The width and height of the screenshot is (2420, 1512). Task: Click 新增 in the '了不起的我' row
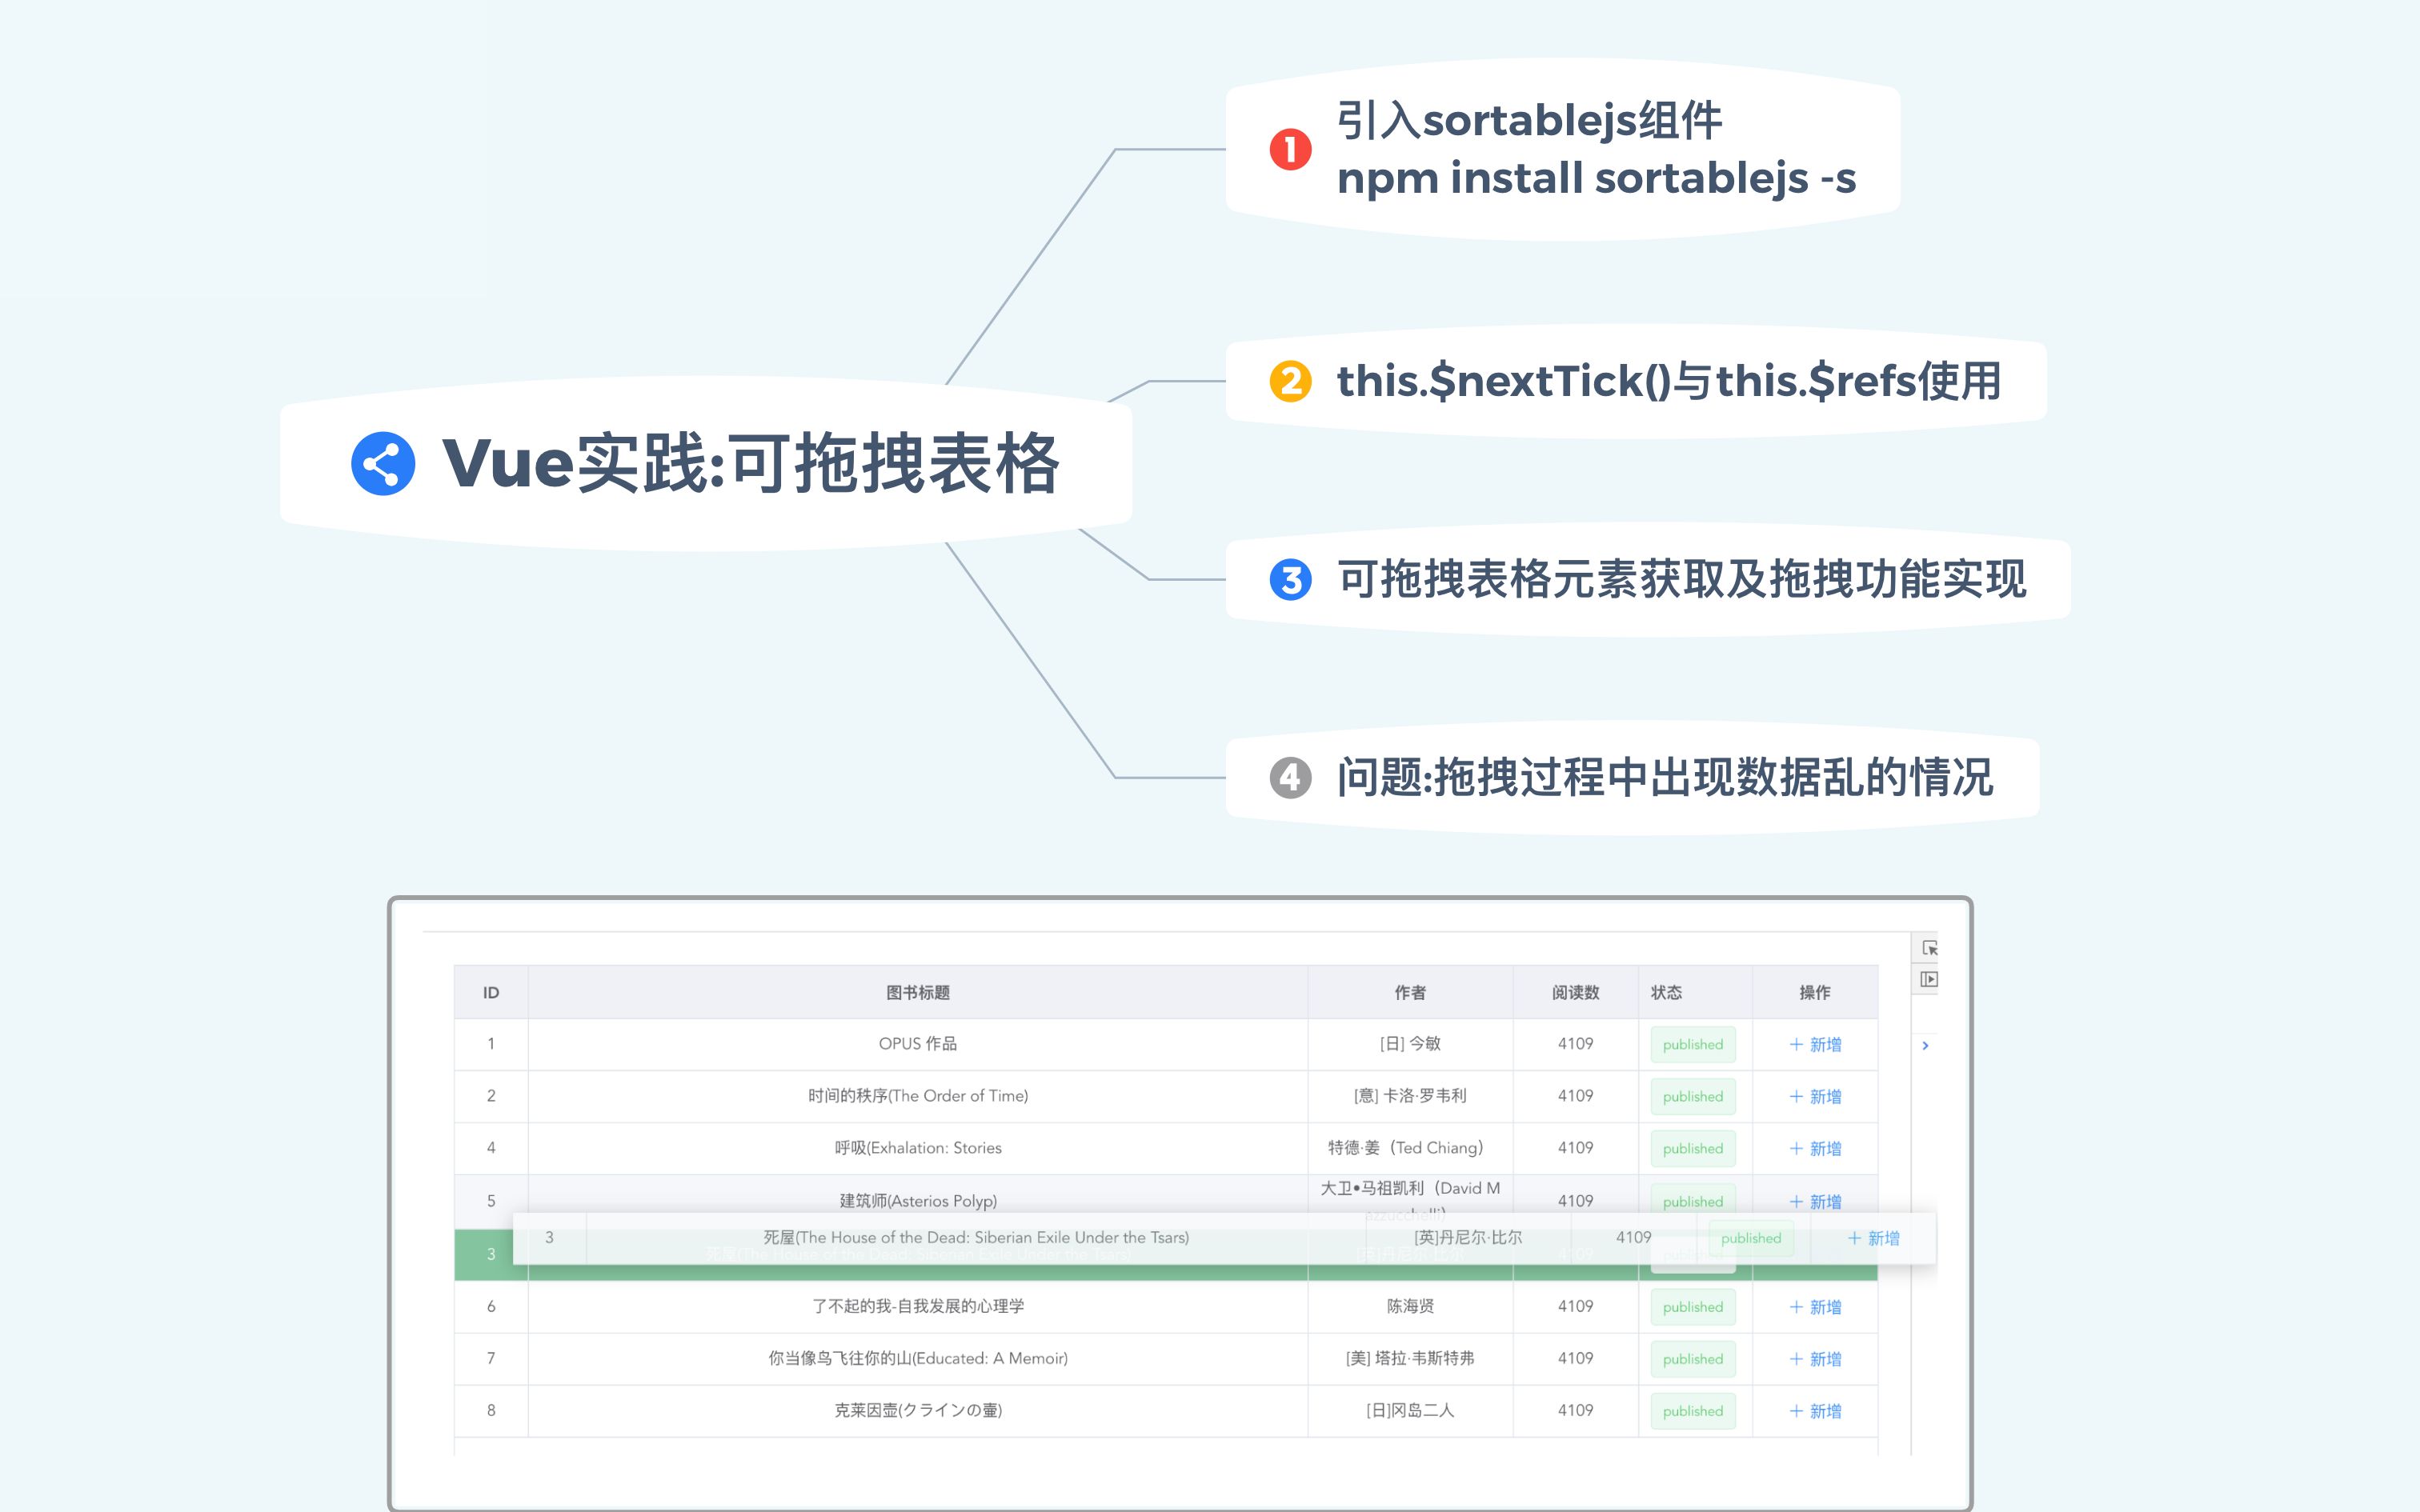click(1815, 1306)
